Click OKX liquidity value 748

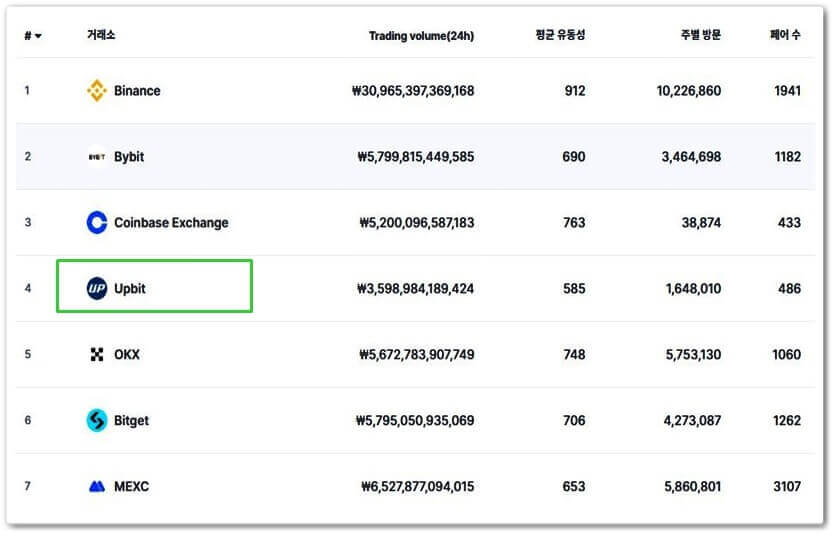click(574, 355)
